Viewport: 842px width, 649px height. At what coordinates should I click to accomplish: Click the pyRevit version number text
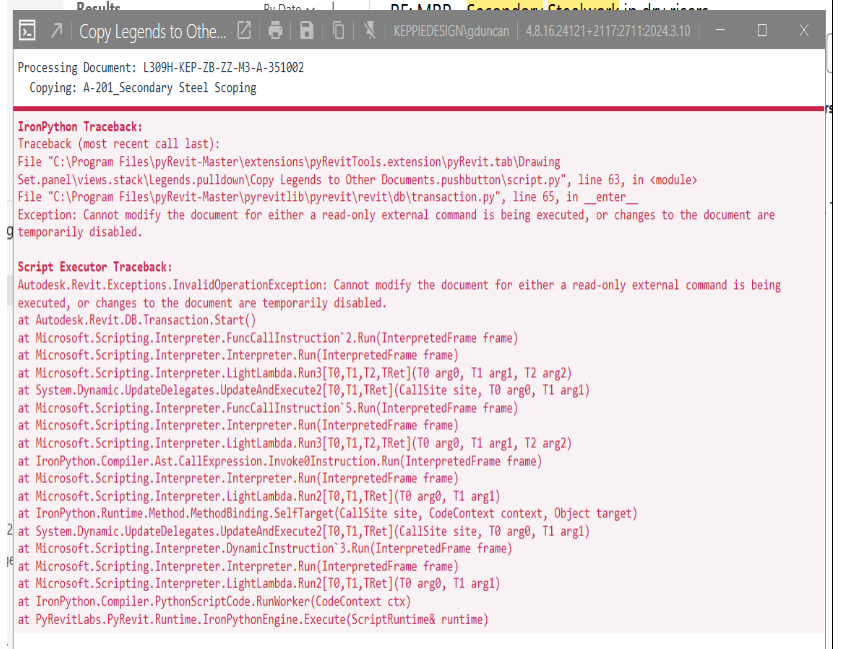coord(608,31)
